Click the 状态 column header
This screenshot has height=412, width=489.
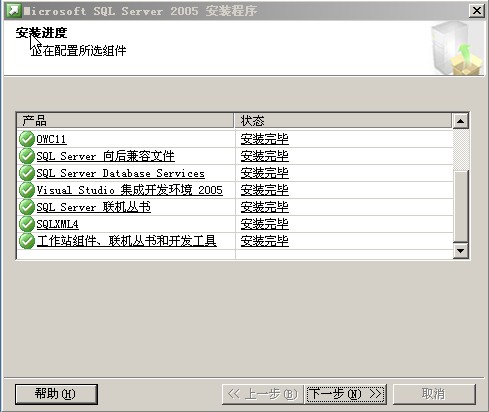point(344,120)
